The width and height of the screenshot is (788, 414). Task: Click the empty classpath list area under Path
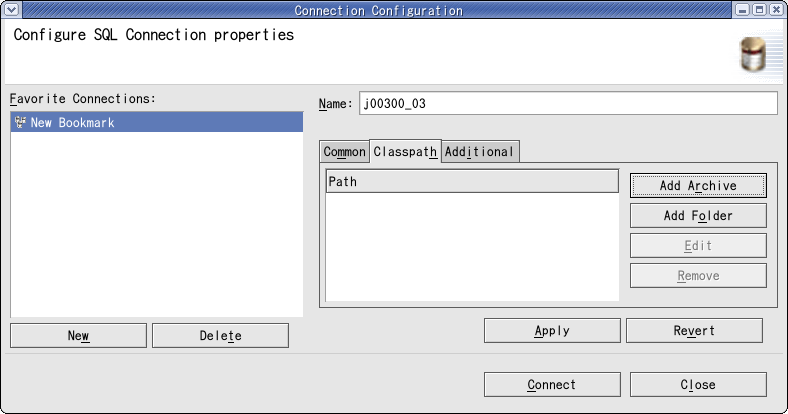(472, 247)
